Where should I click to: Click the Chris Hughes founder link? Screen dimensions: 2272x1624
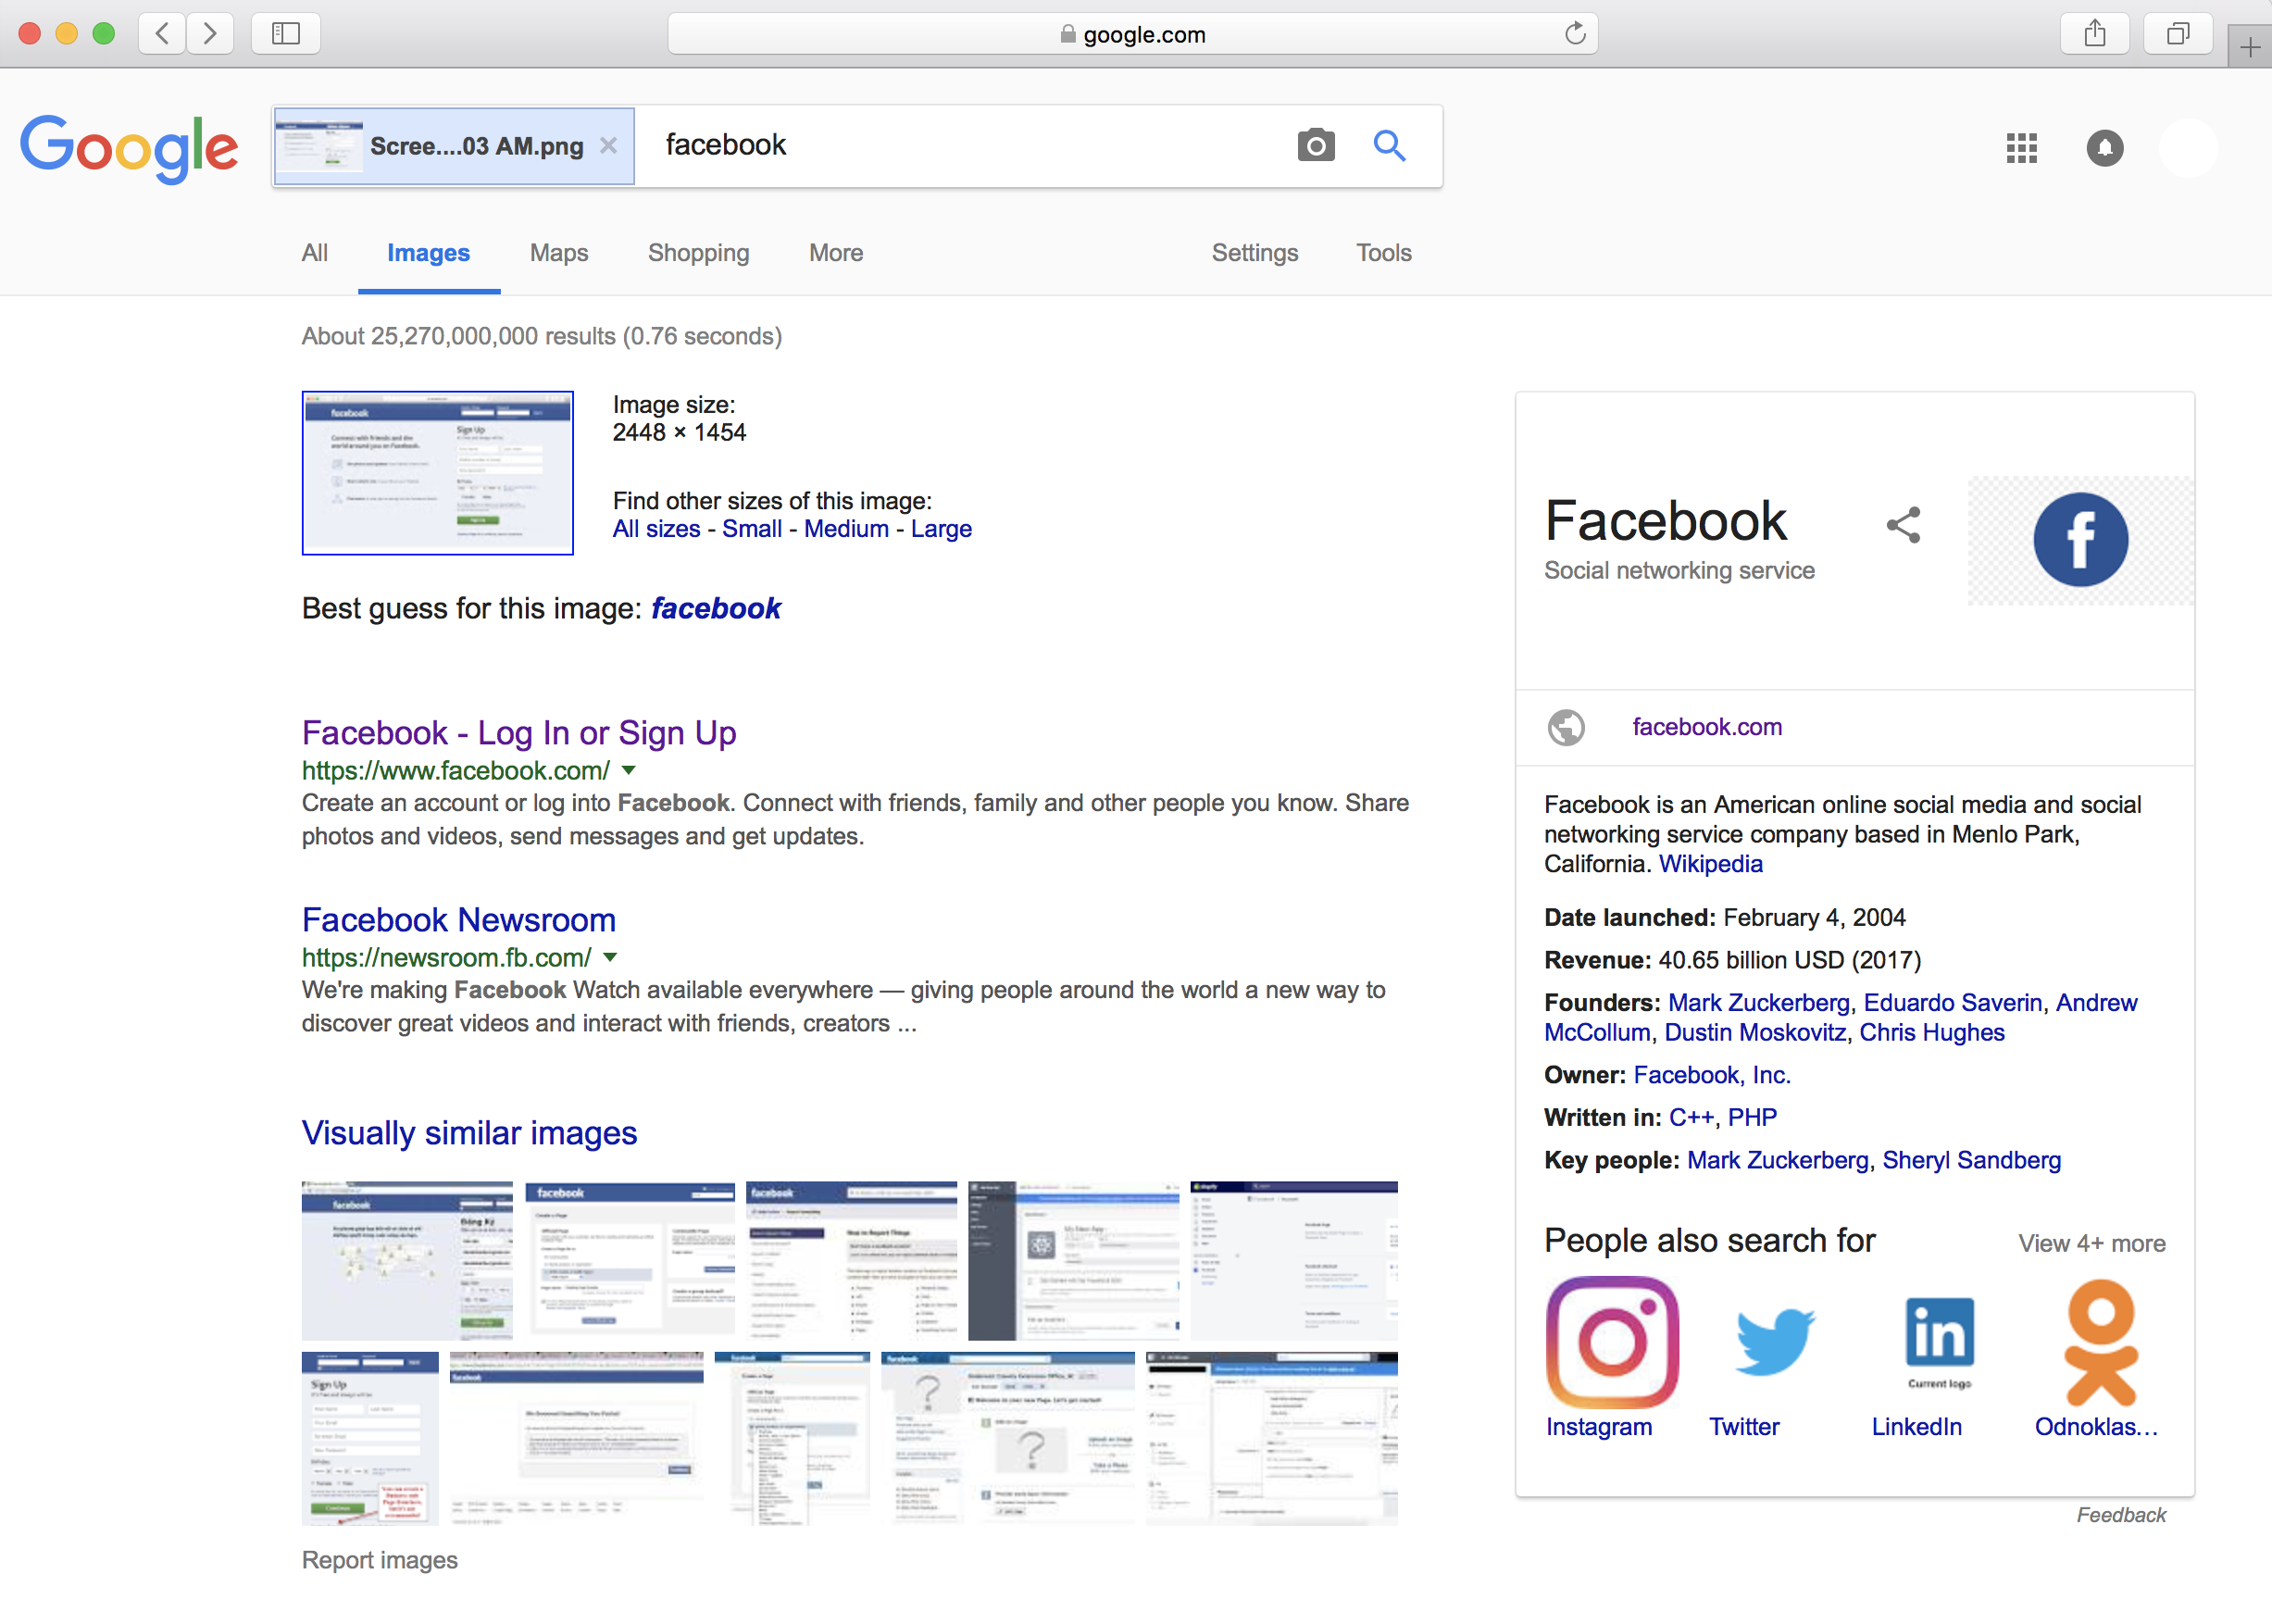coord(1932,1033)
